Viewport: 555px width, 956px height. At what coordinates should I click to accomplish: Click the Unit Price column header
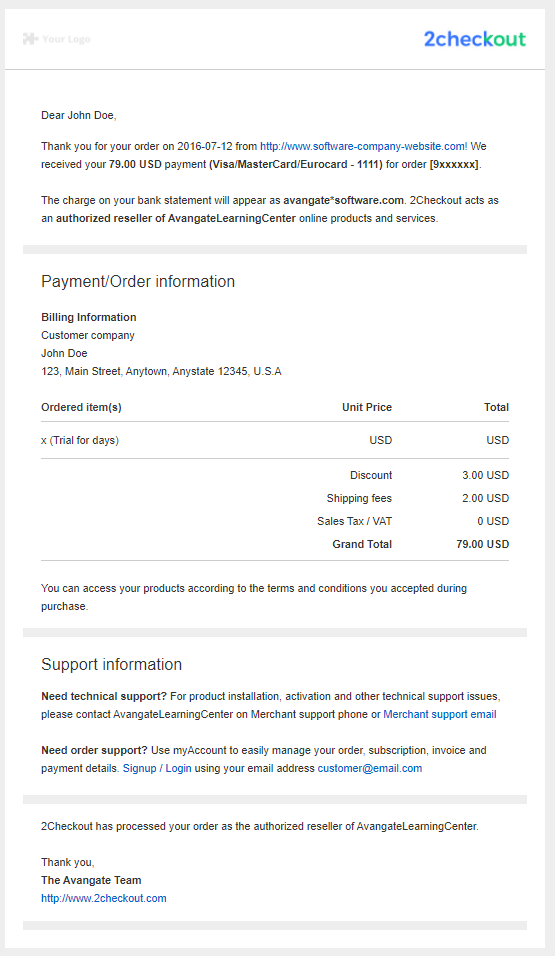[367, 407]
